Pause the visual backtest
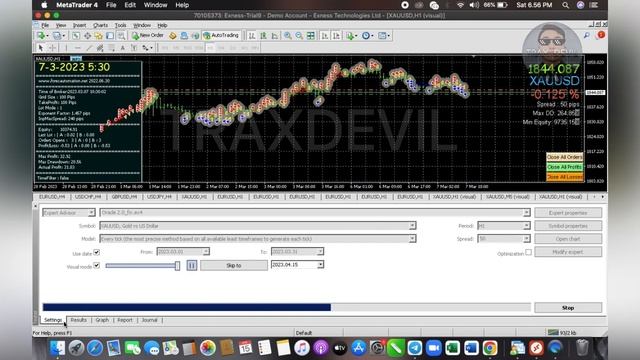This screenshot has width=640, height=360. point(192,265)
